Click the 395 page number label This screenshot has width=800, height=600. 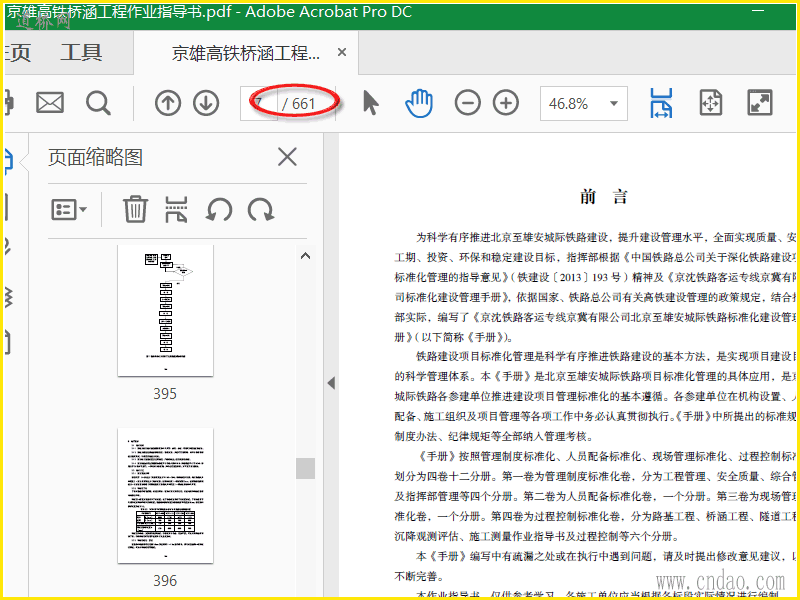coord(165,394)
